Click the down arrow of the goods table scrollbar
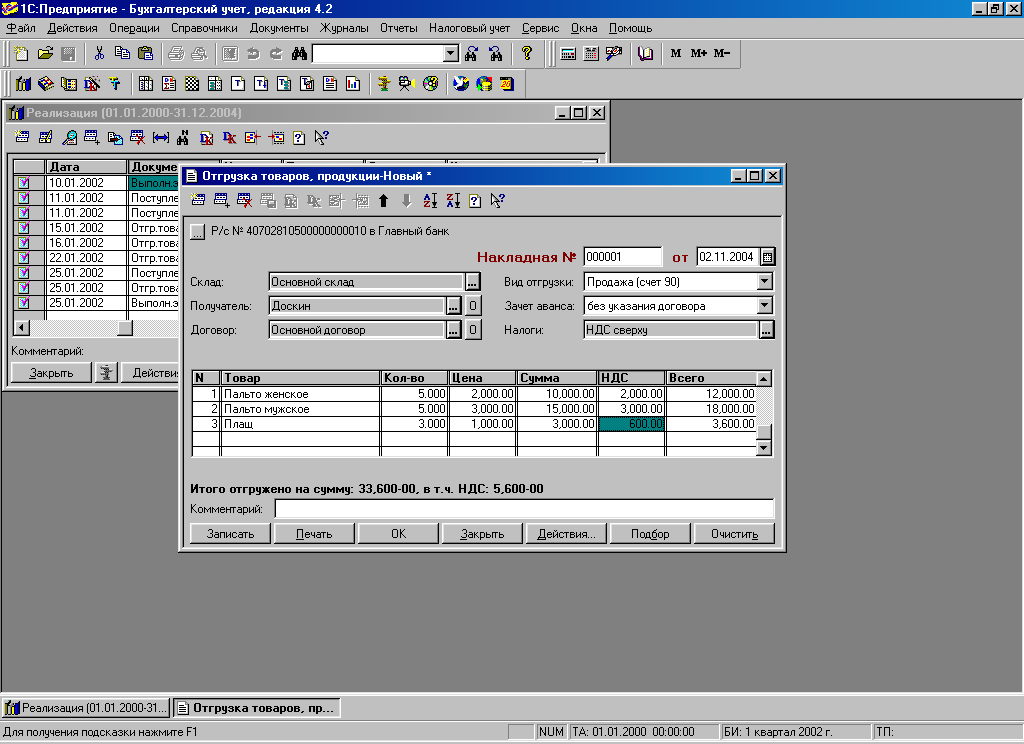Screen dimensions: 1024x744 tap(763, 448)
